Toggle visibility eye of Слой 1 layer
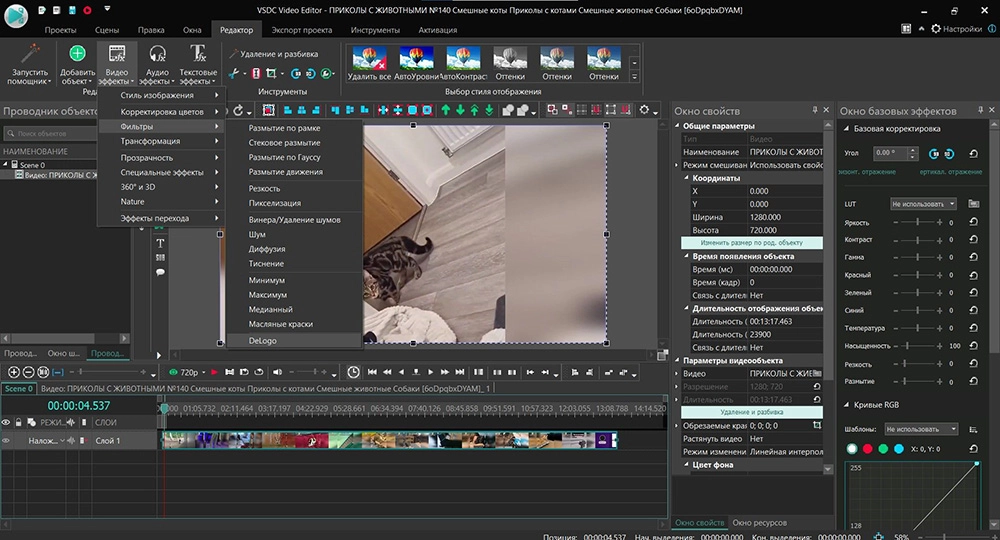This screenshot has width=1000, height=540. 7,440
